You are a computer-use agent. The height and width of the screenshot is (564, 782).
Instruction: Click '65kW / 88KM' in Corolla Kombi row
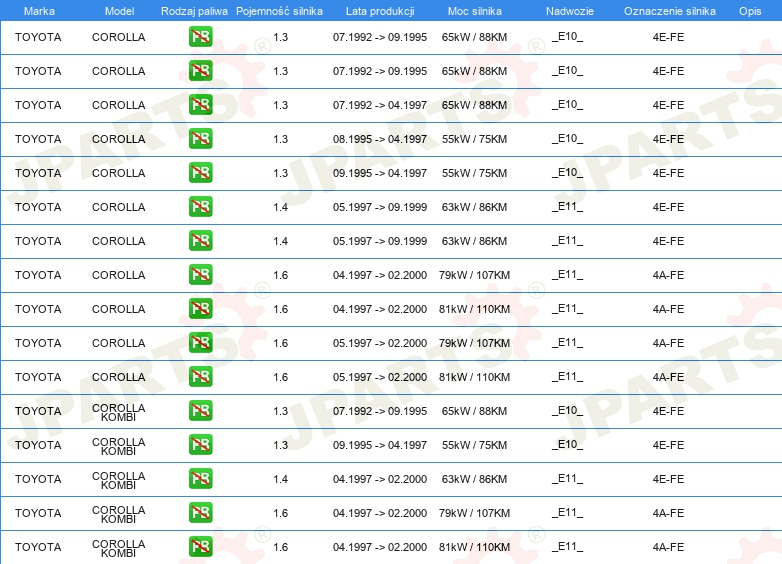point(474,411)
